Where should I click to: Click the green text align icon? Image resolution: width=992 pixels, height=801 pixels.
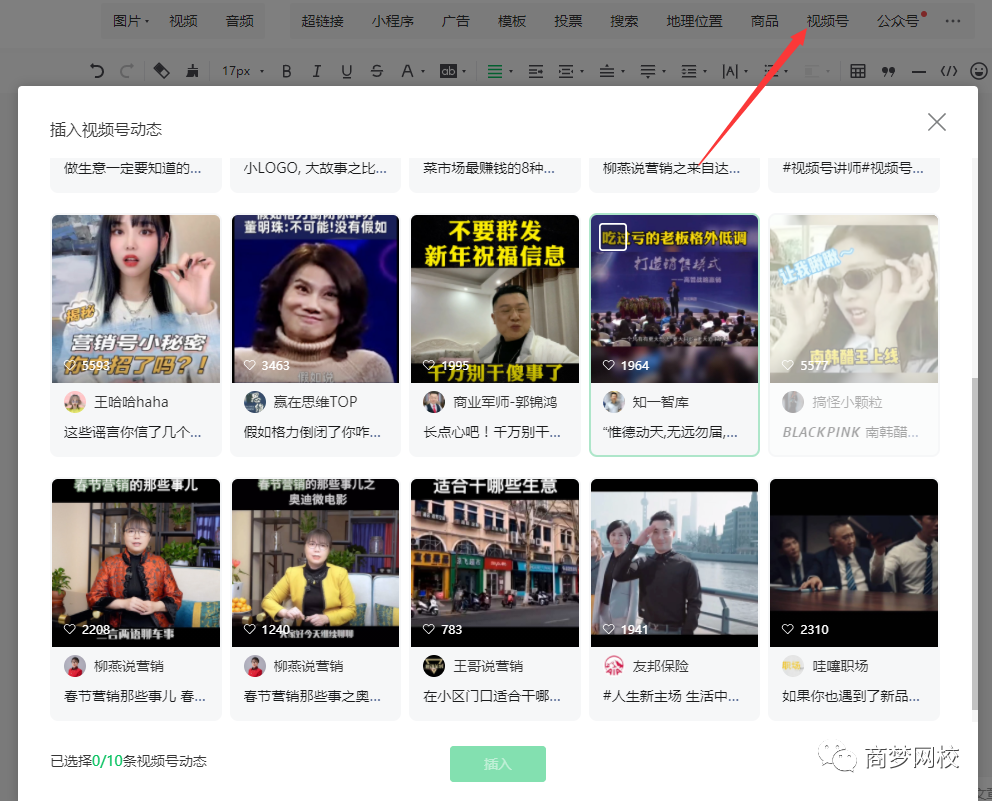[495, 71]
